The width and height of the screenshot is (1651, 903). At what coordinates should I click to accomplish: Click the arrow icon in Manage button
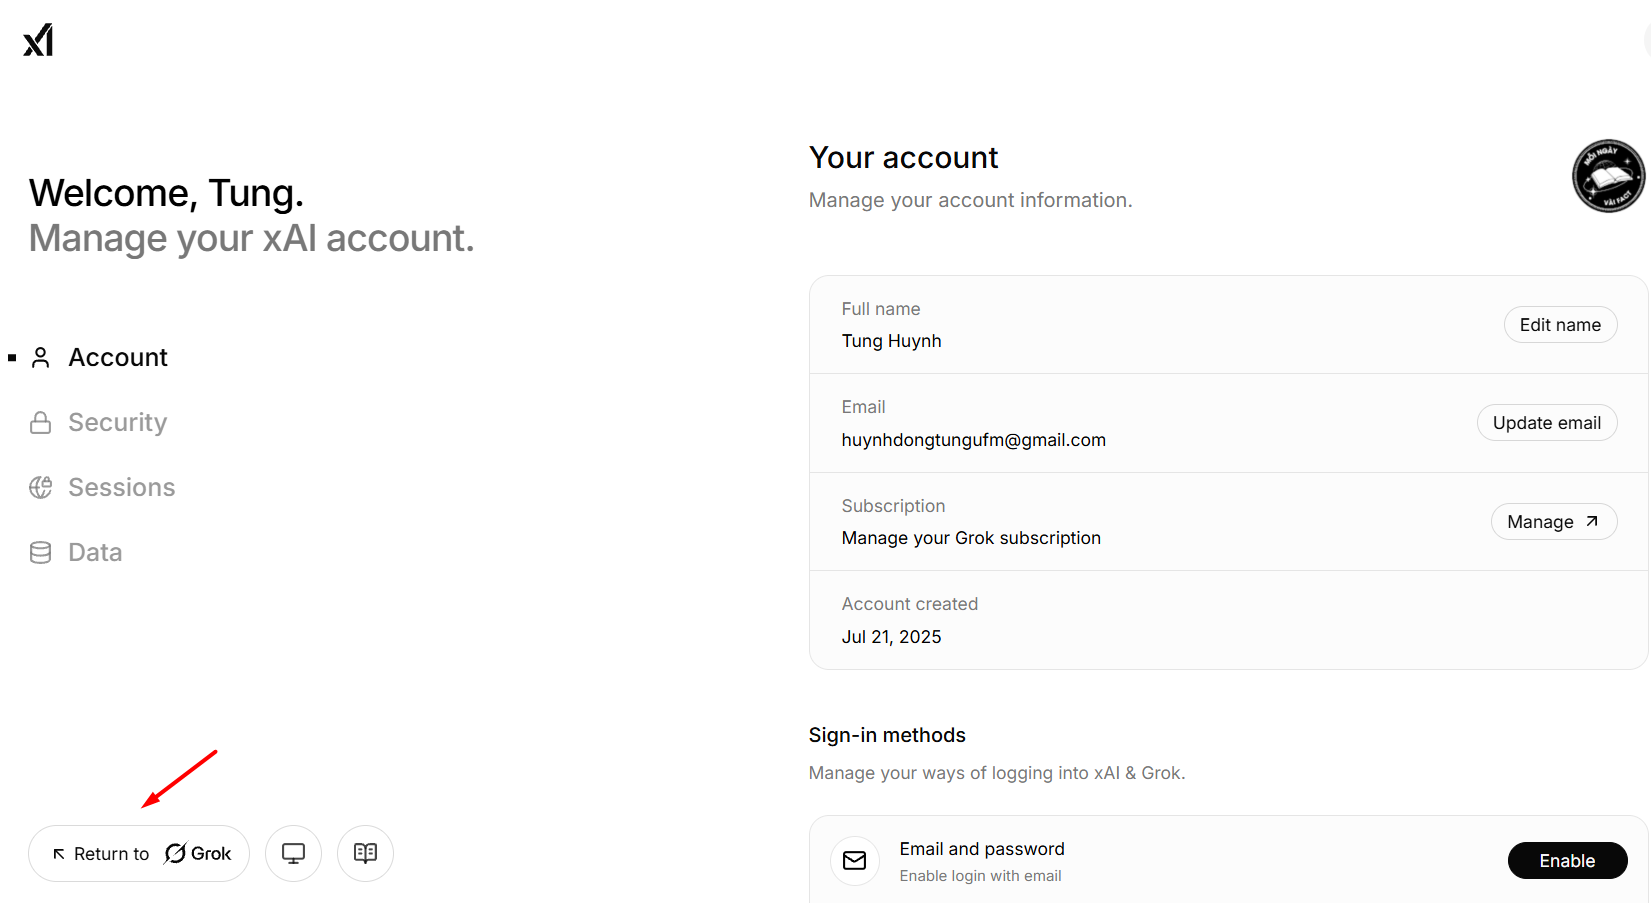[1592, 521]
